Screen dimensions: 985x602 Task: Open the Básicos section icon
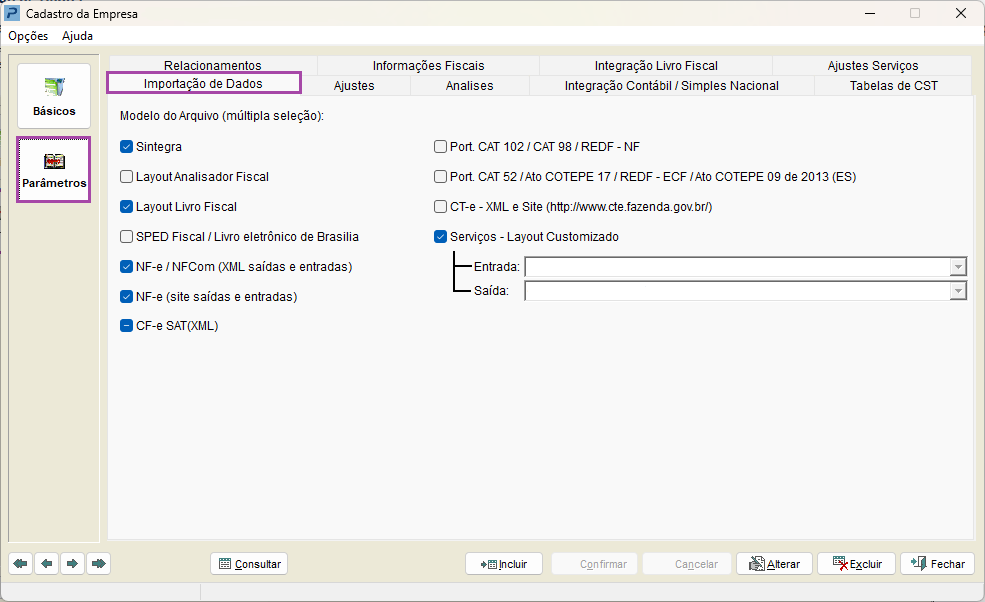point(54,96)
